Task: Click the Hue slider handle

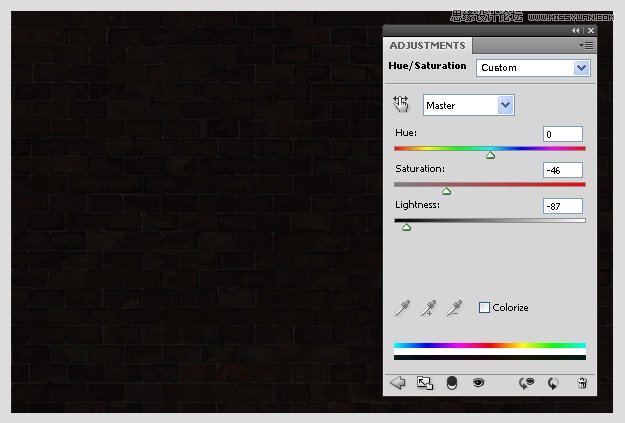Action: [491, 155]
